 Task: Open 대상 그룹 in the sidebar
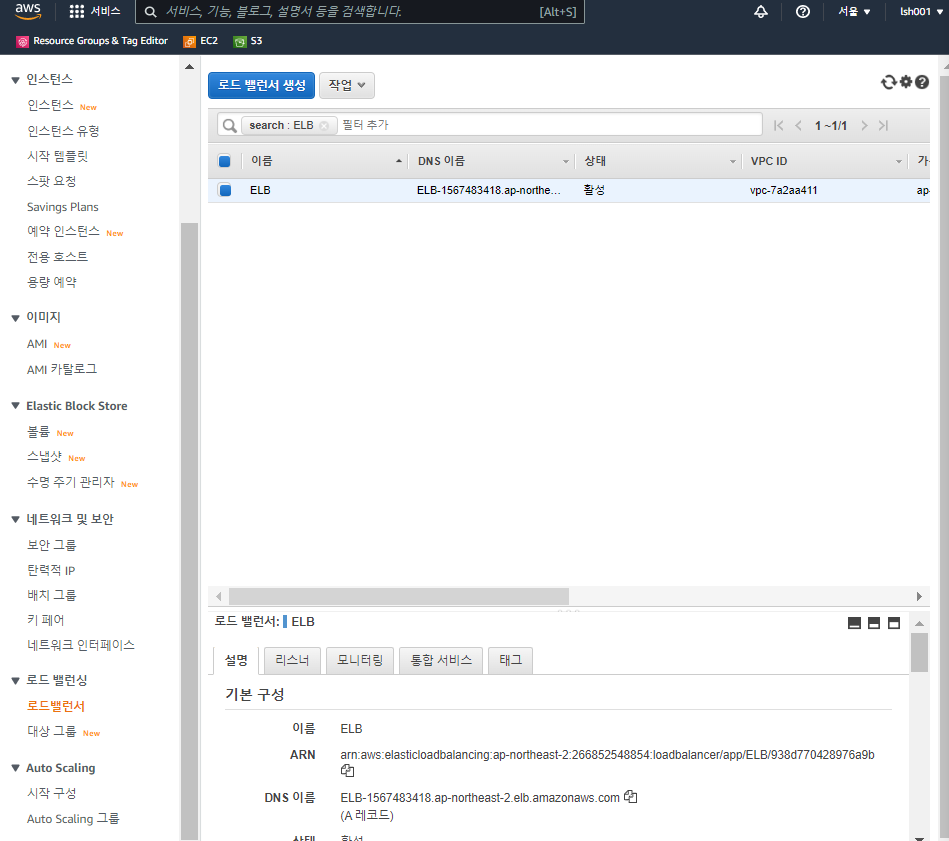coord(52,731)
